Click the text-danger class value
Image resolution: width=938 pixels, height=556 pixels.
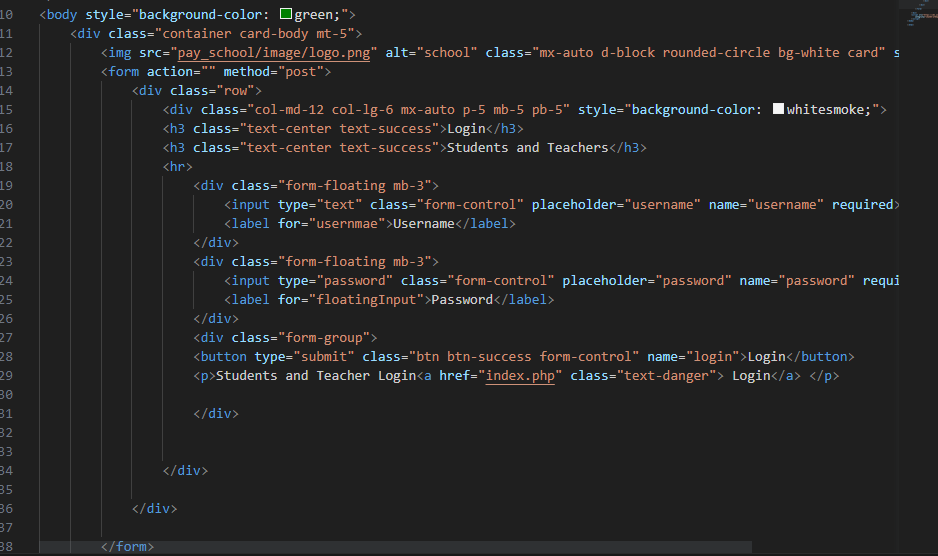[x=666, y=375]
